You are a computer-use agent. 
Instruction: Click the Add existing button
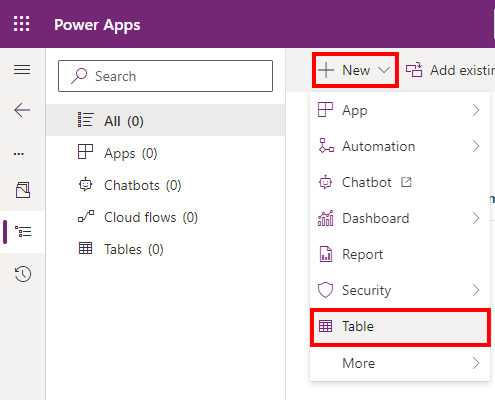tap(450, 70)
